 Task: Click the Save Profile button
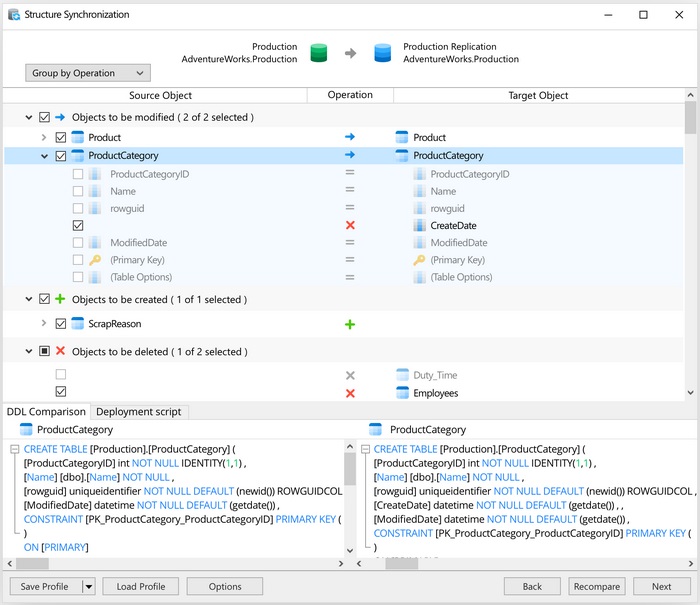point(45,586)
